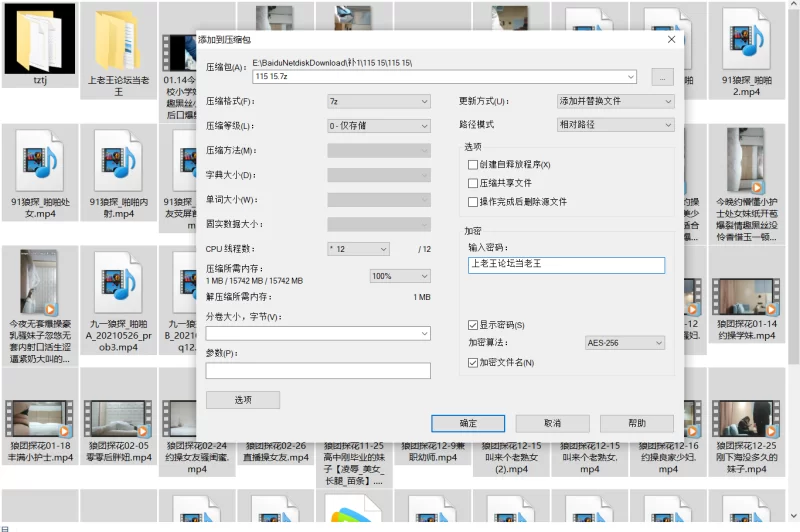Open the disabled 单词大小 dropdown
Image resolution: width=800 pixels, height=532 pixels.
[379, 199]
